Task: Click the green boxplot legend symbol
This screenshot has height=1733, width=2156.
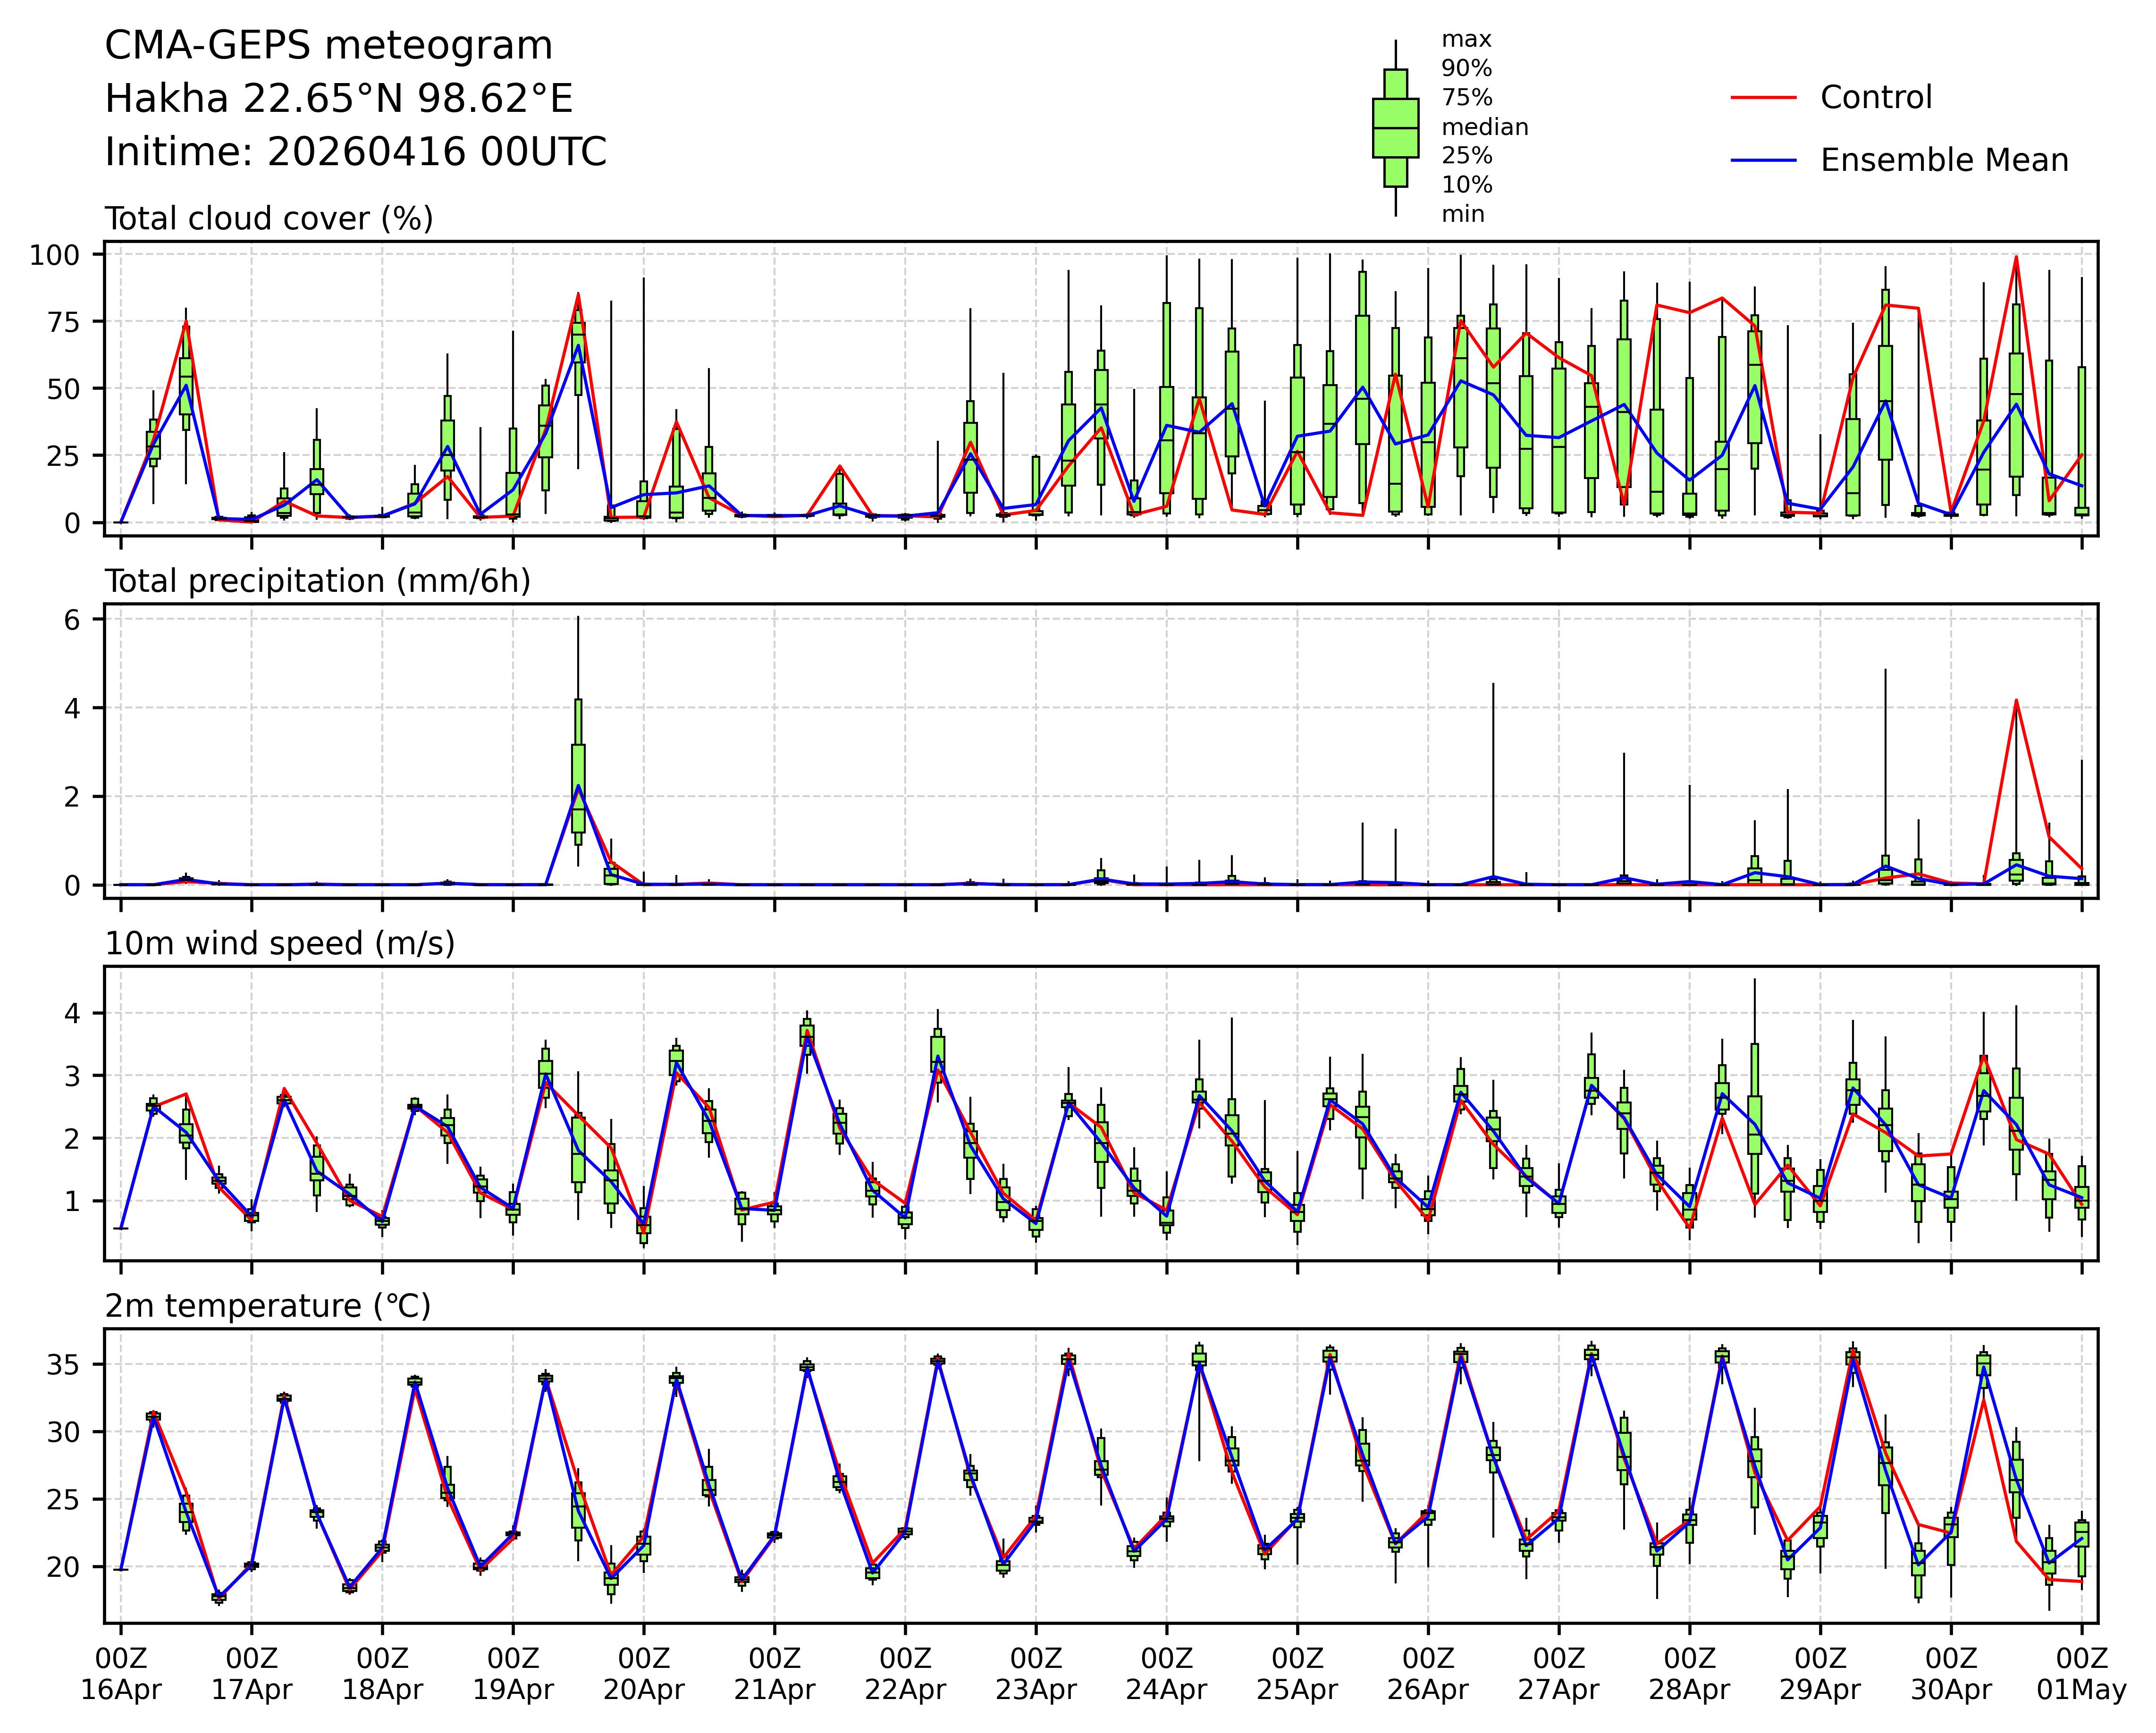Action: coord(1395,128)
